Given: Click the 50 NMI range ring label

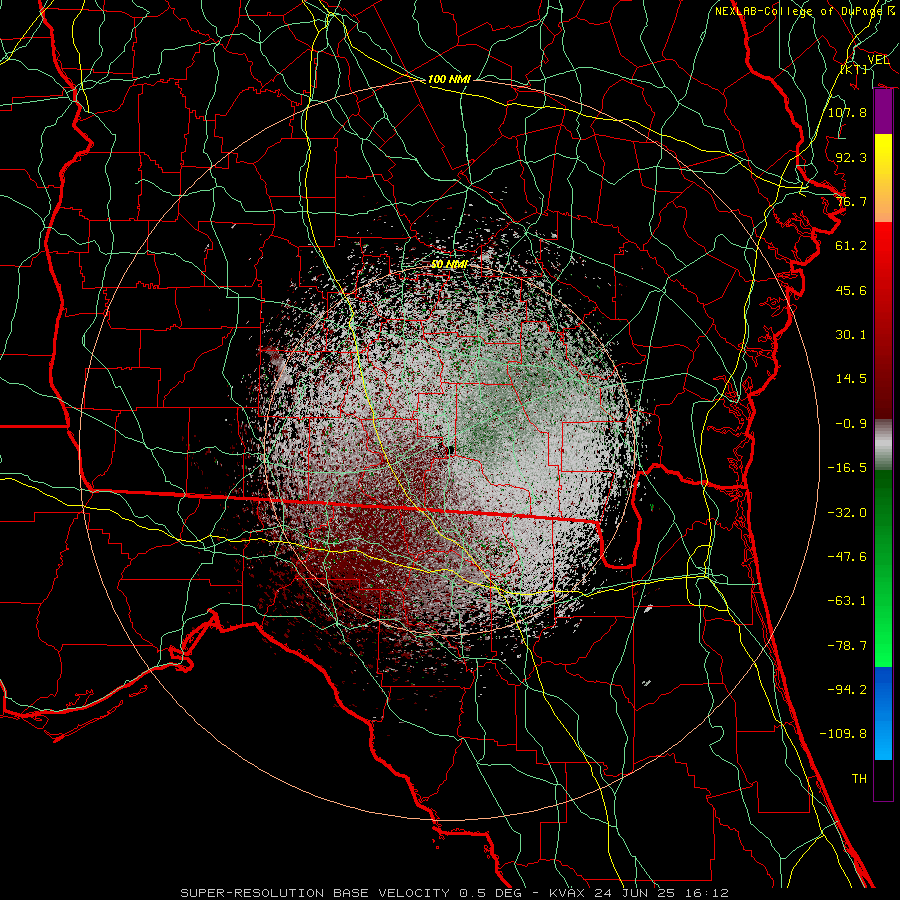Looking at the screenshot, I should click(x=449, y=264).
